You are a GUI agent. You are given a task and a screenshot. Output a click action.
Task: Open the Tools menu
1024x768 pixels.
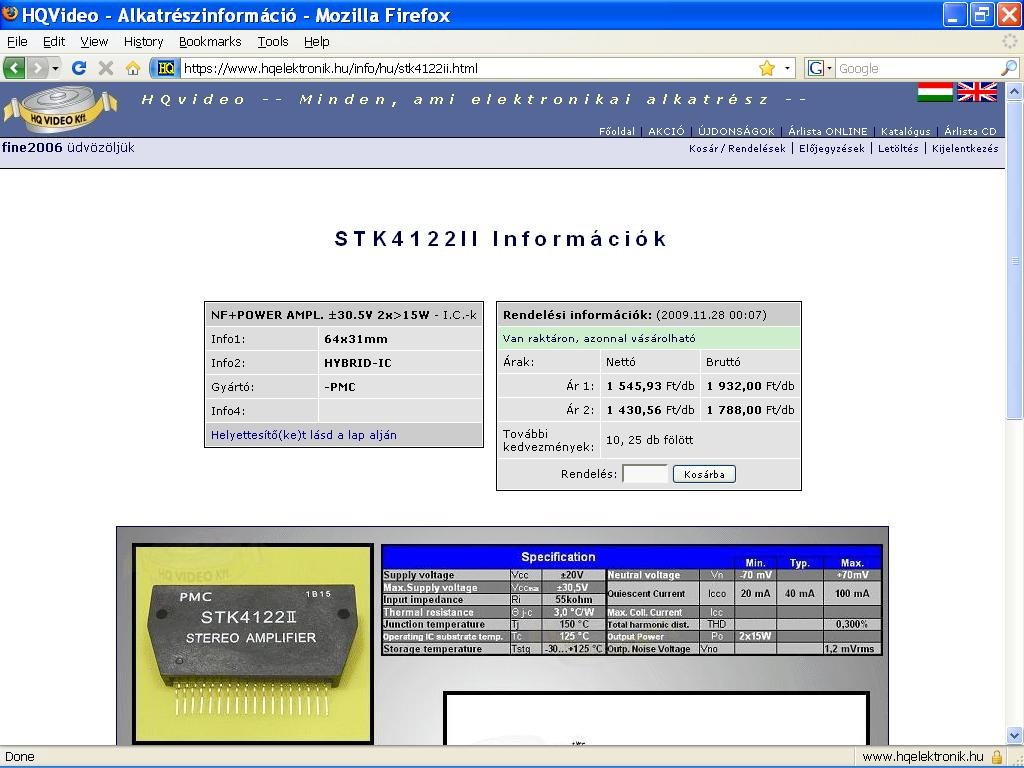pos(272,42)
